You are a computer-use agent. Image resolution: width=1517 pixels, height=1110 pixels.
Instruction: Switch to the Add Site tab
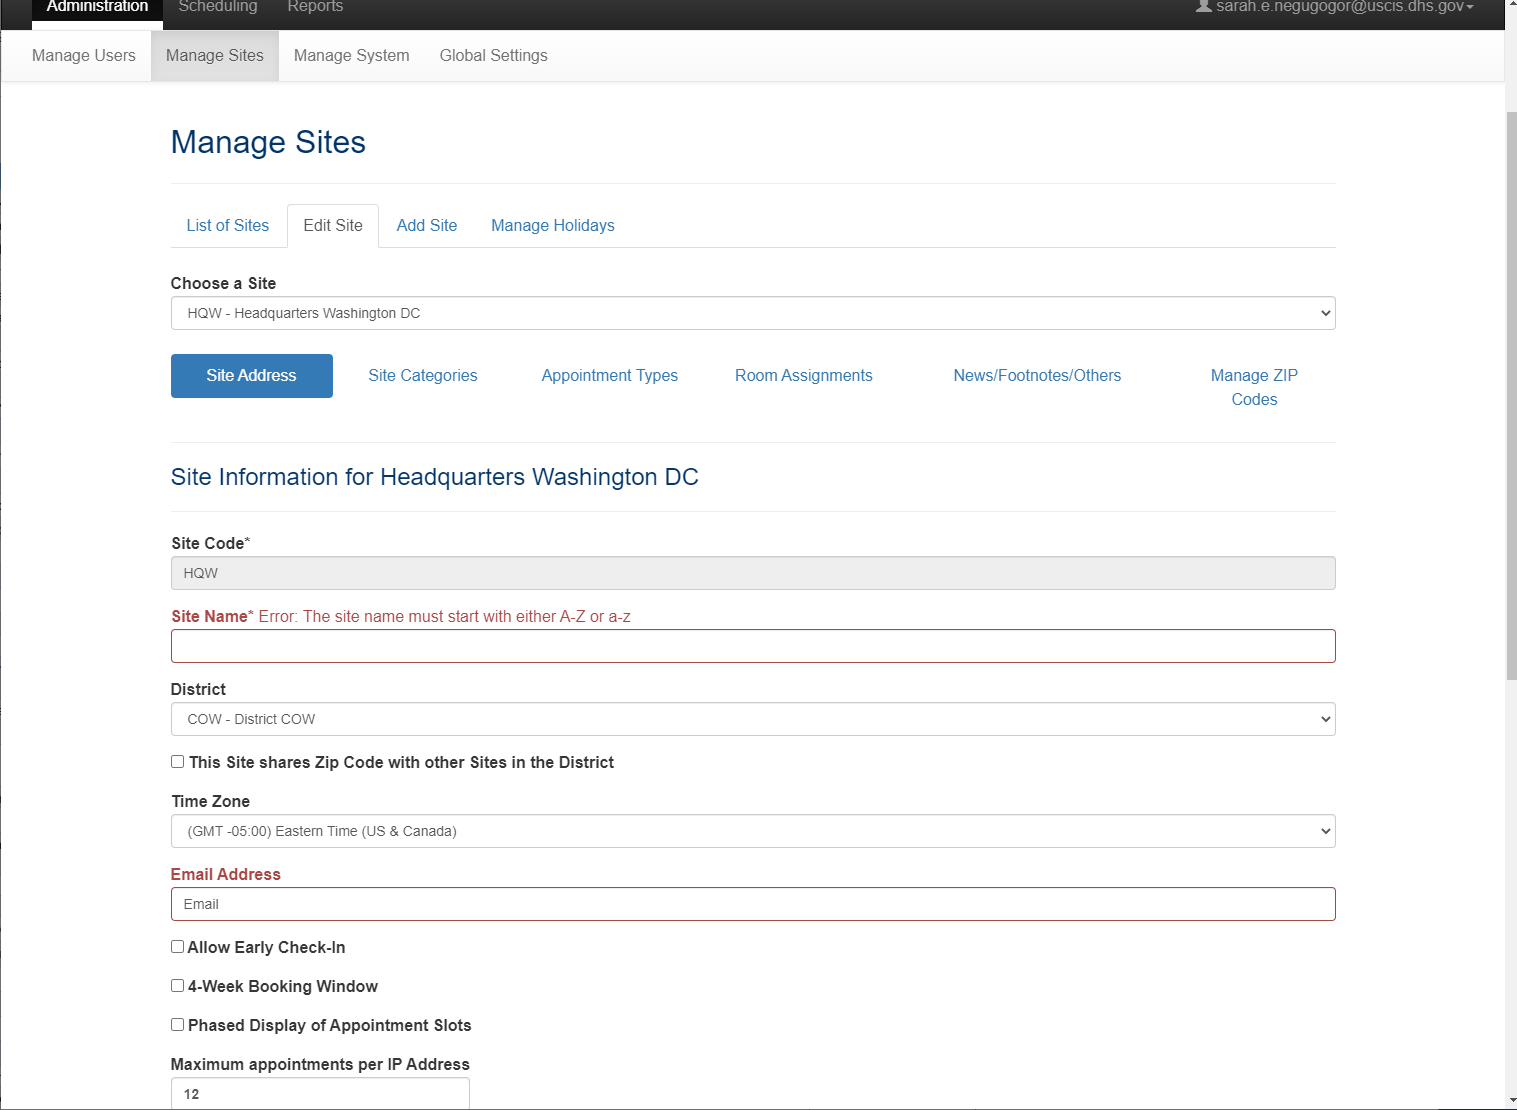(x=427, y=226)
